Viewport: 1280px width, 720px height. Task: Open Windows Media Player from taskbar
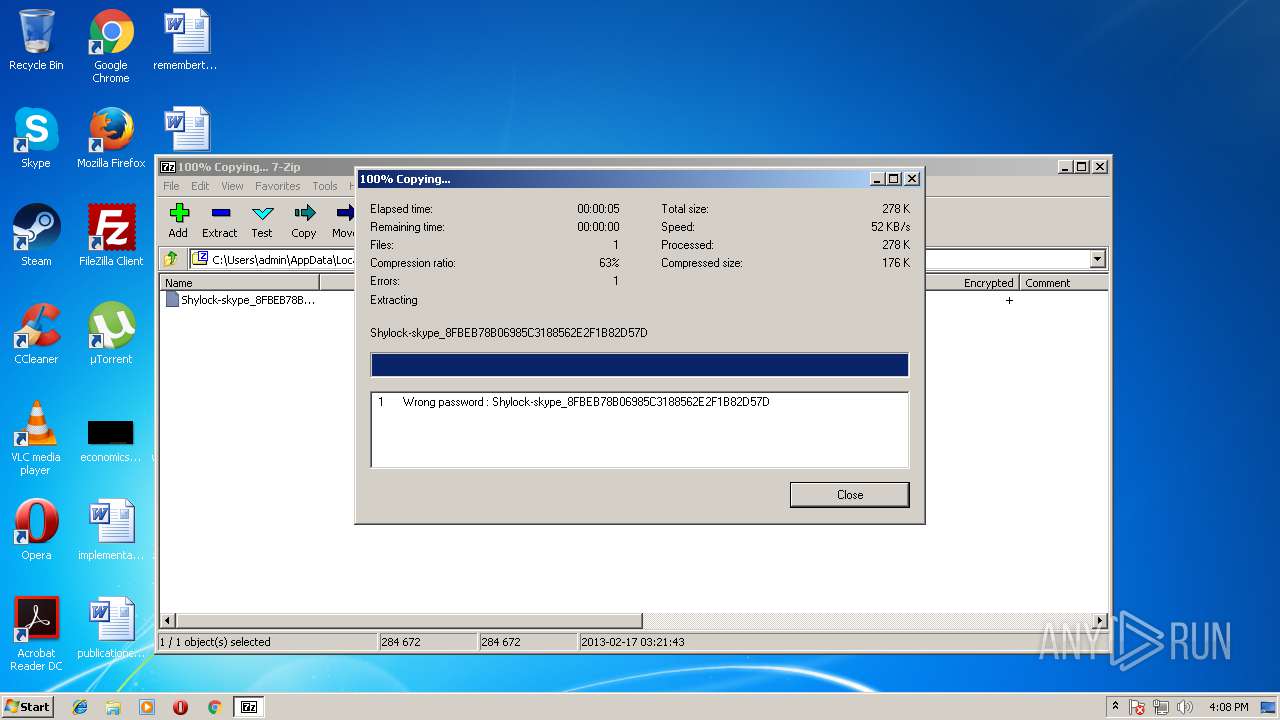click(x=147, y=707)
